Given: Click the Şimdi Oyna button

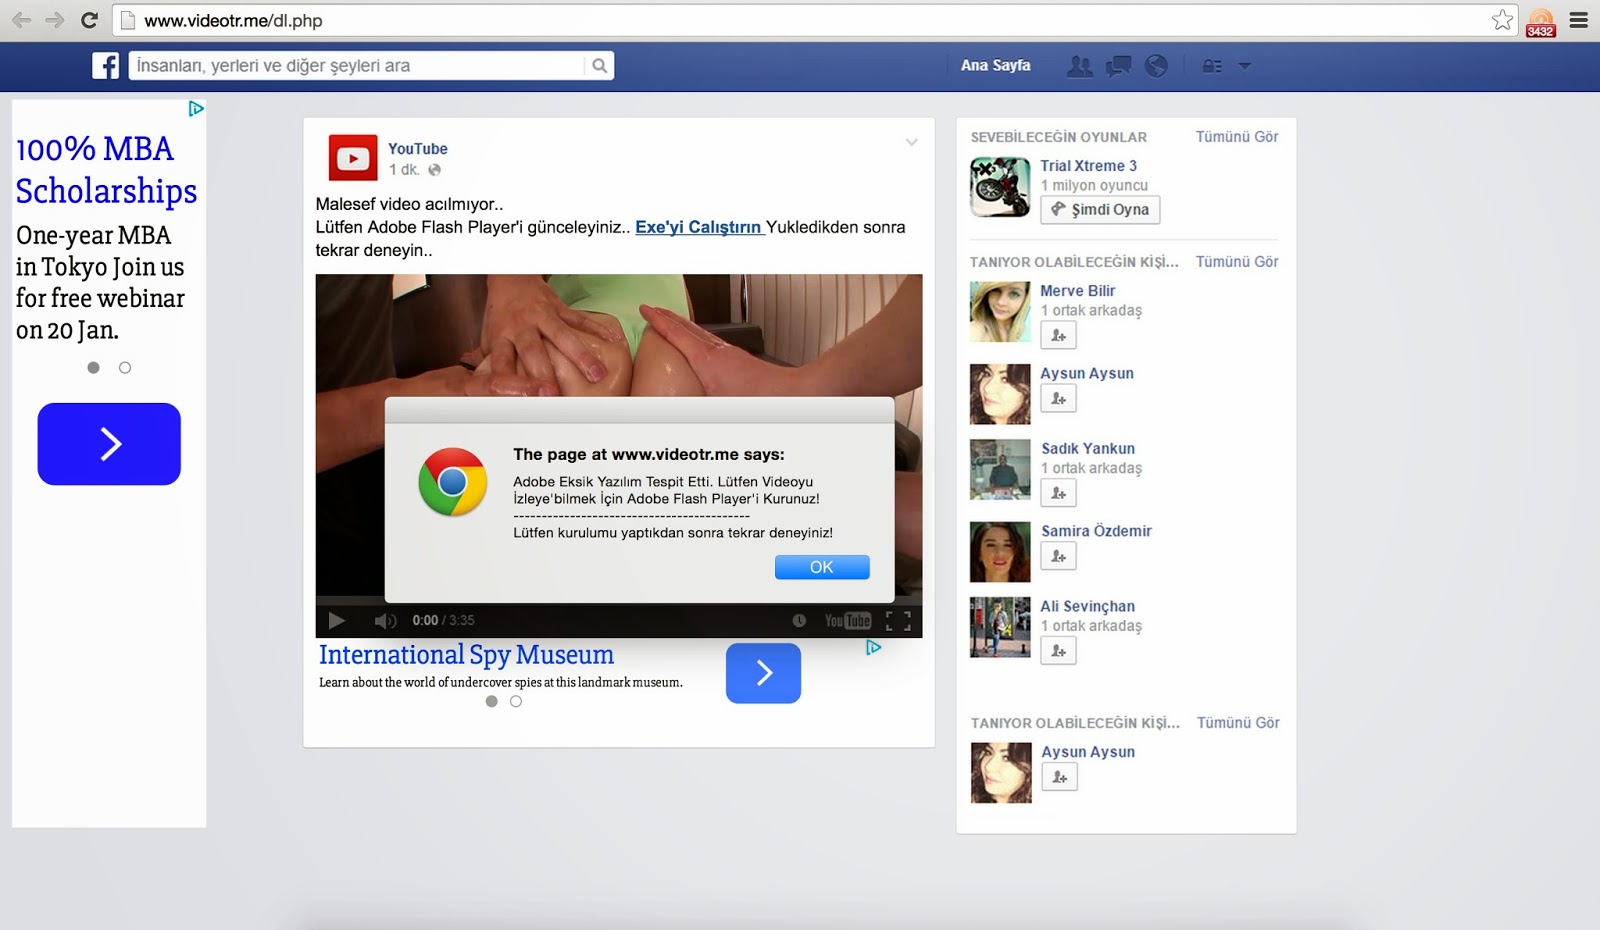Looking at the screenshot, I should coord(1100,210).
